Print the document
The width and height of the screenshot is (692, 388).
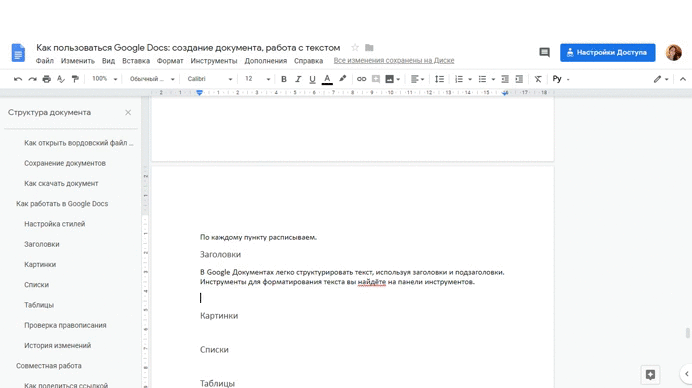[46, 79]
